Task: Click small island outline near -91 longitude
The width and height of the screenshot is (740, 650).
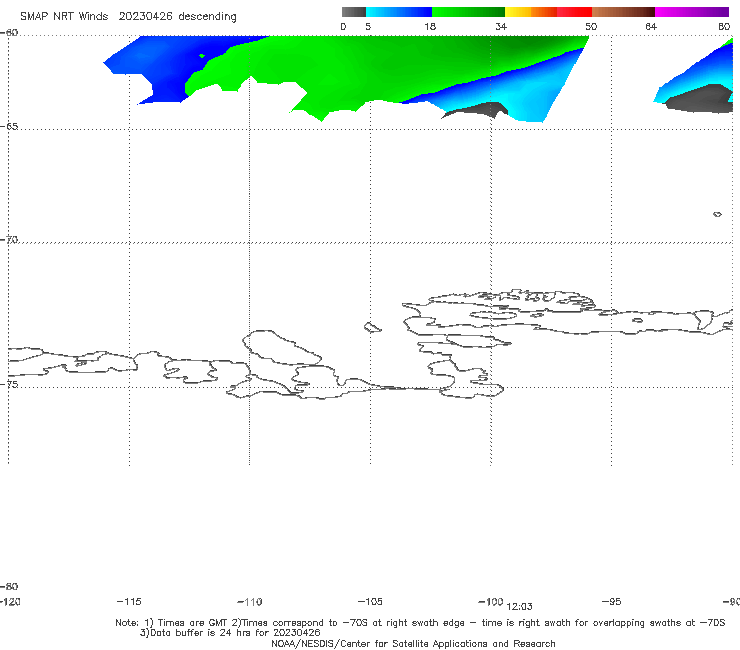Action: tap(717, 214)
